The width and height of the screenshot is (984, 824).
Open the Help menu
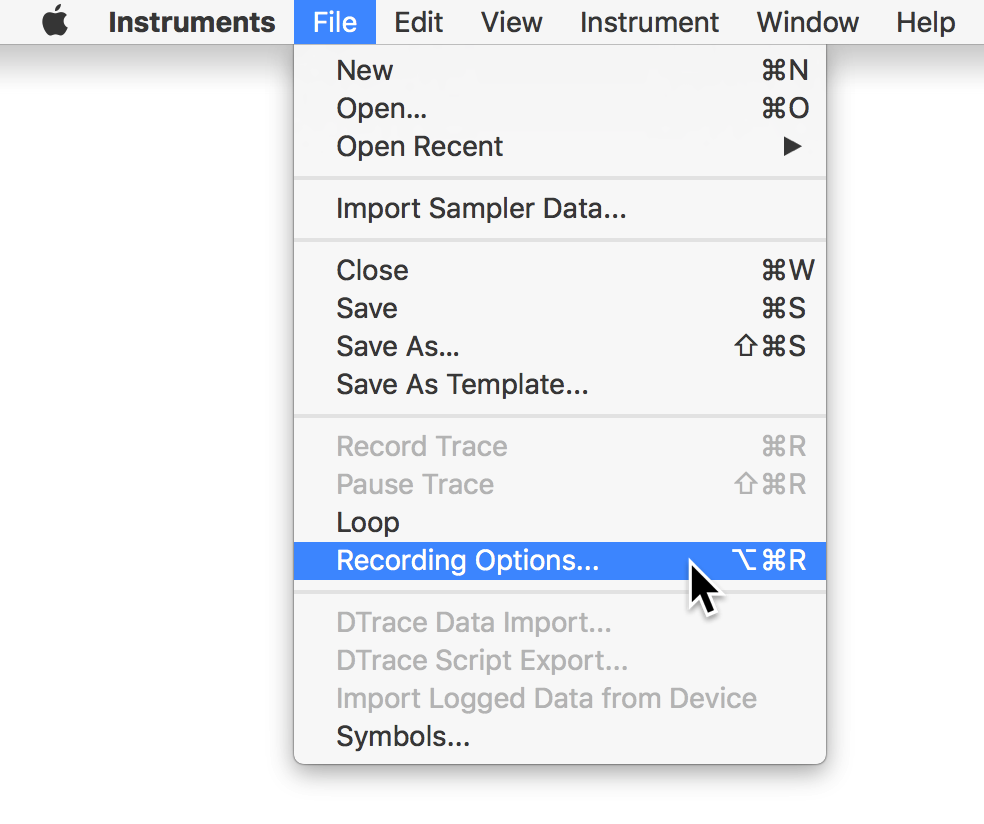coord(924,21)
